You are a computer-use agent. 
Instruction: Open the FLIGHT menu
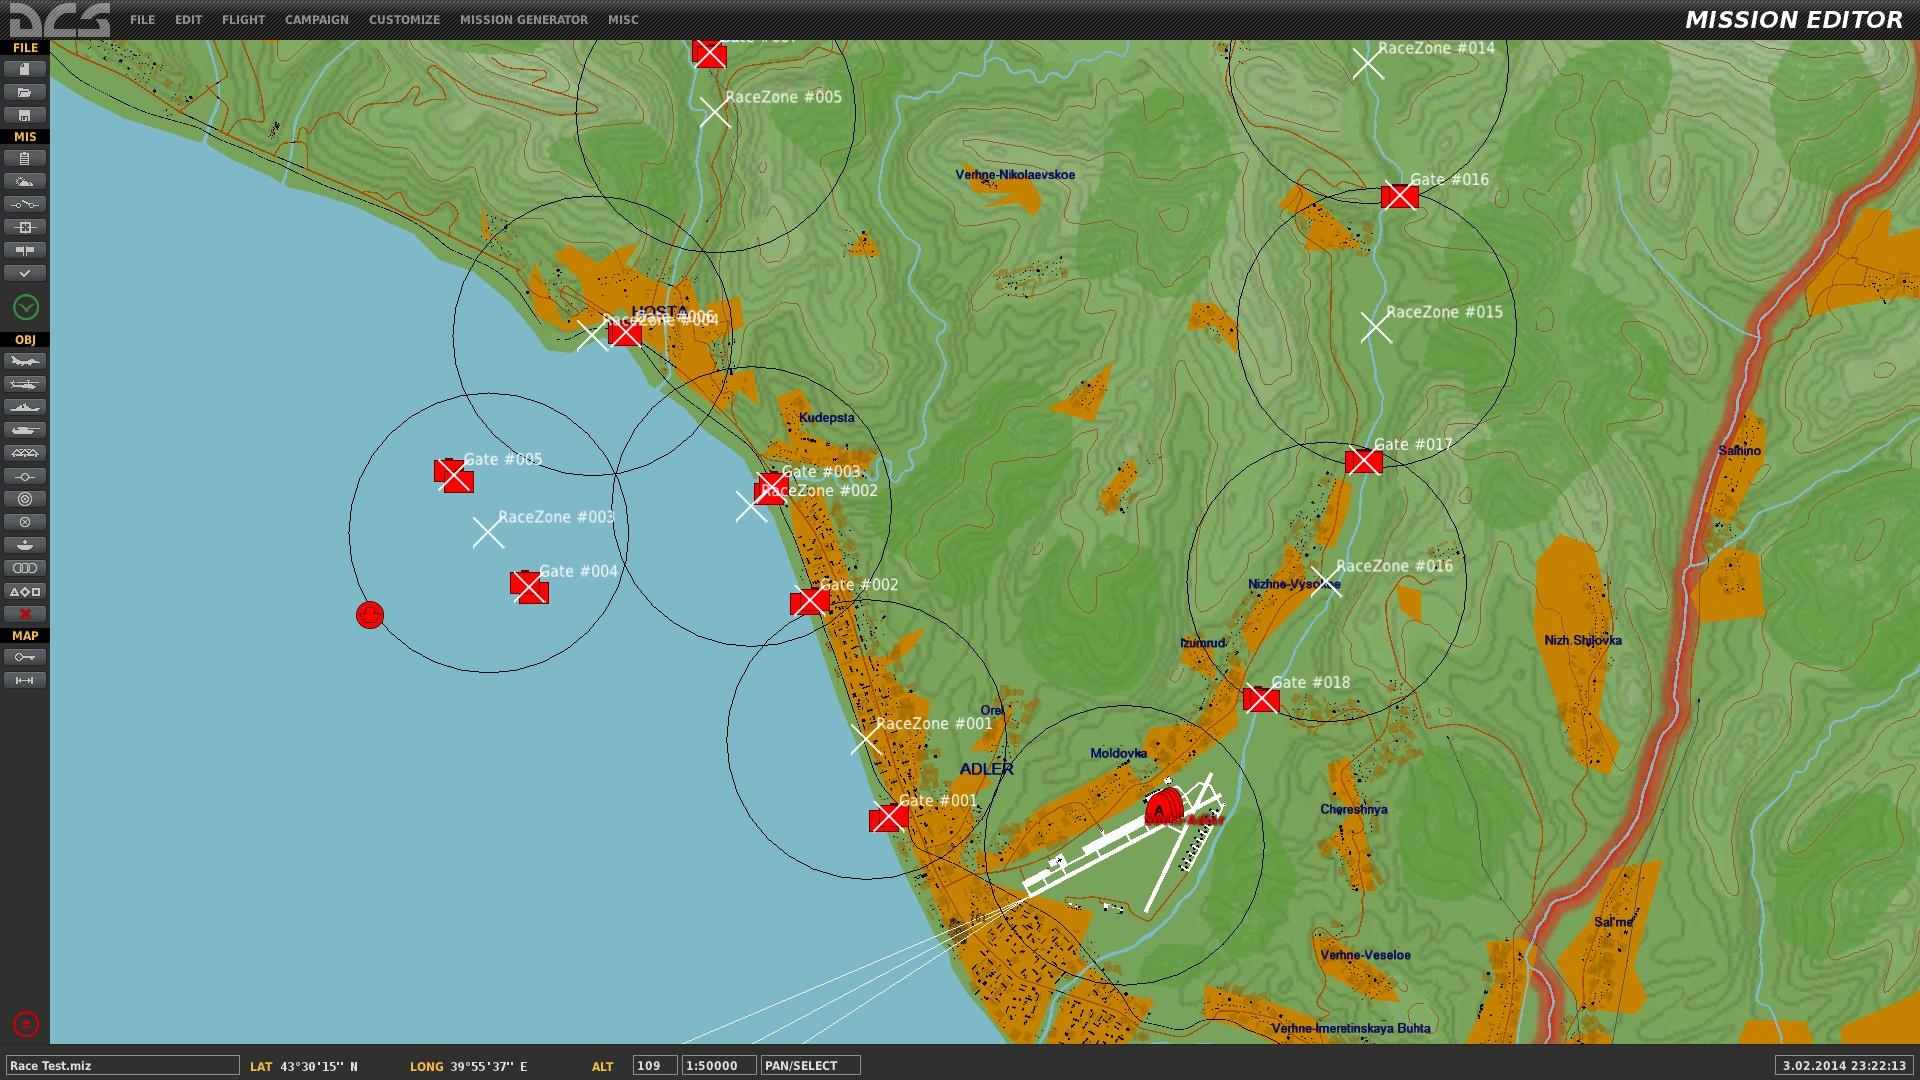tap(243, 20)
